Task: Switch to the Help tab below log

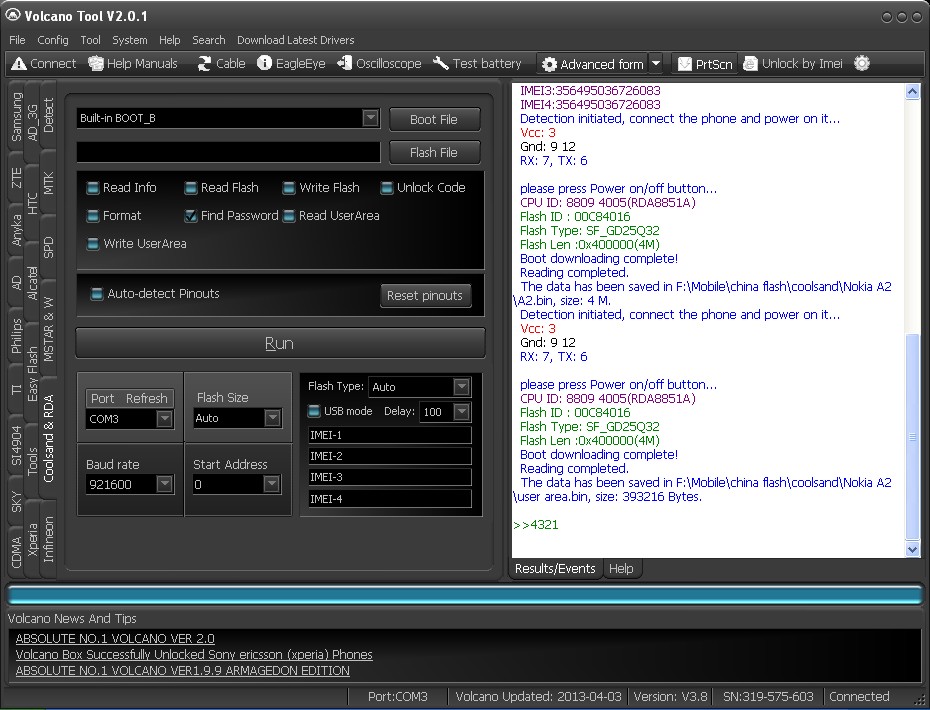Action: [x=621, y=568]
